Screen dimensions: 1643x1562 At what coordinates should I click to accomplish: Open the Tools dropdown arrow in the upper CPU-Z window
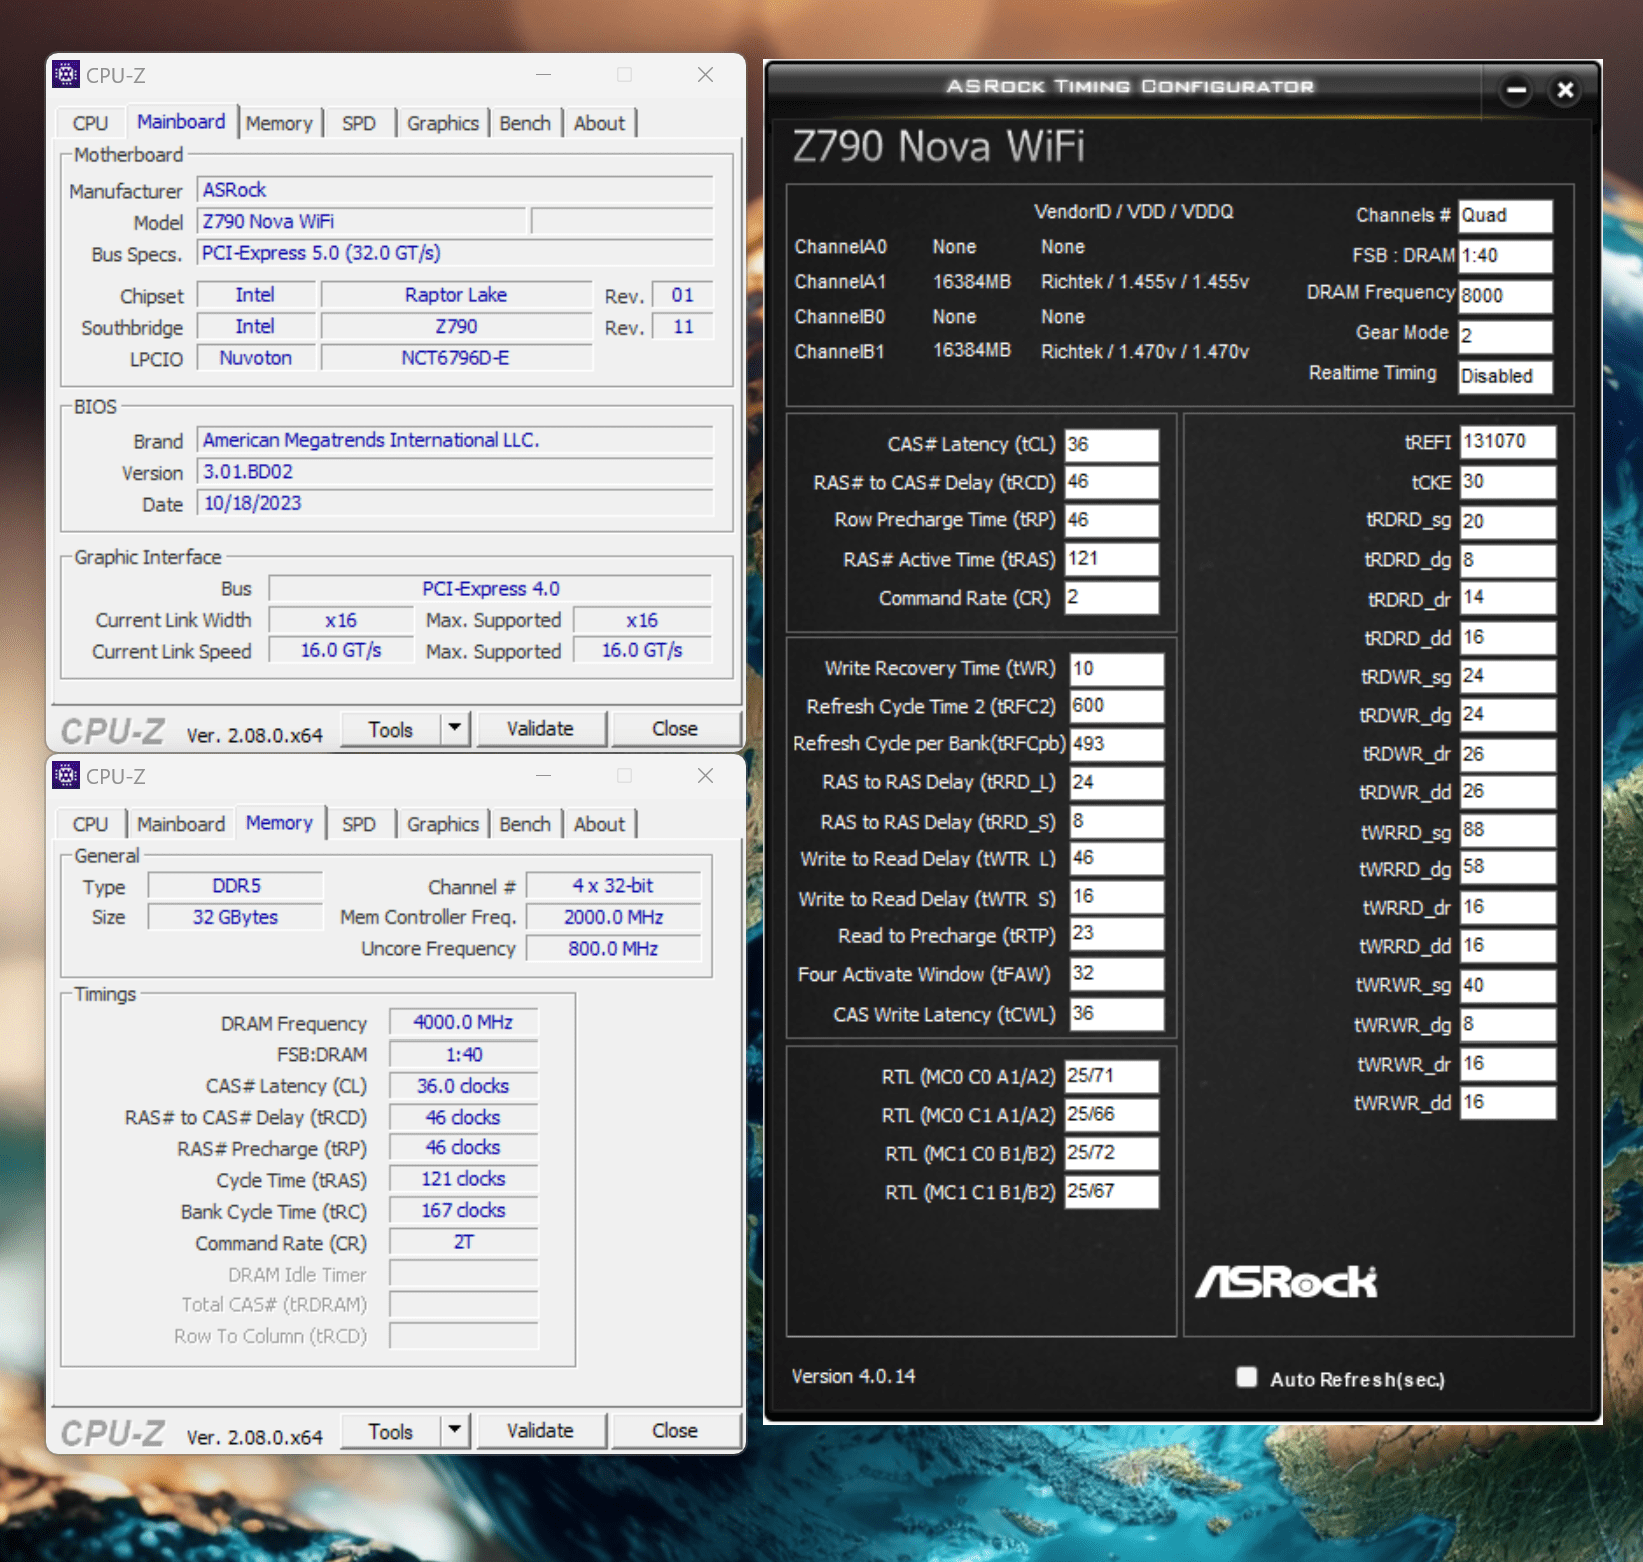[455, 728]
